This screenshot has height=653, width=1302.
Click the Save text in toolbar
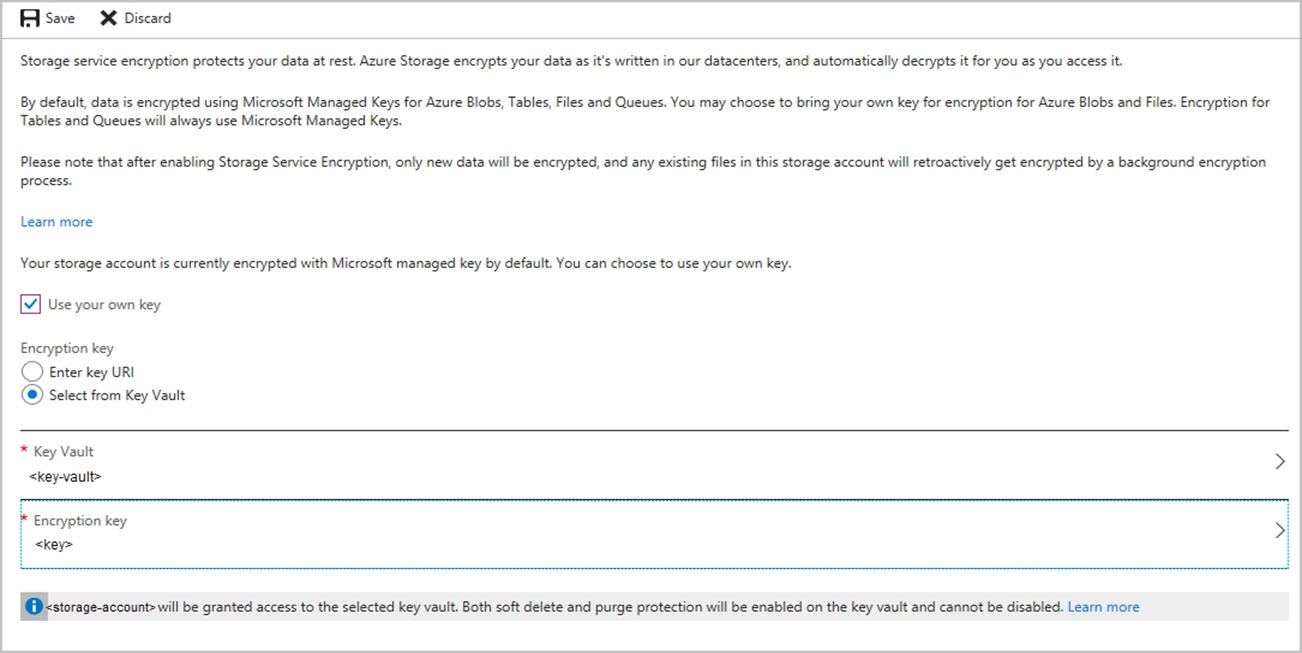click(60, 18)
